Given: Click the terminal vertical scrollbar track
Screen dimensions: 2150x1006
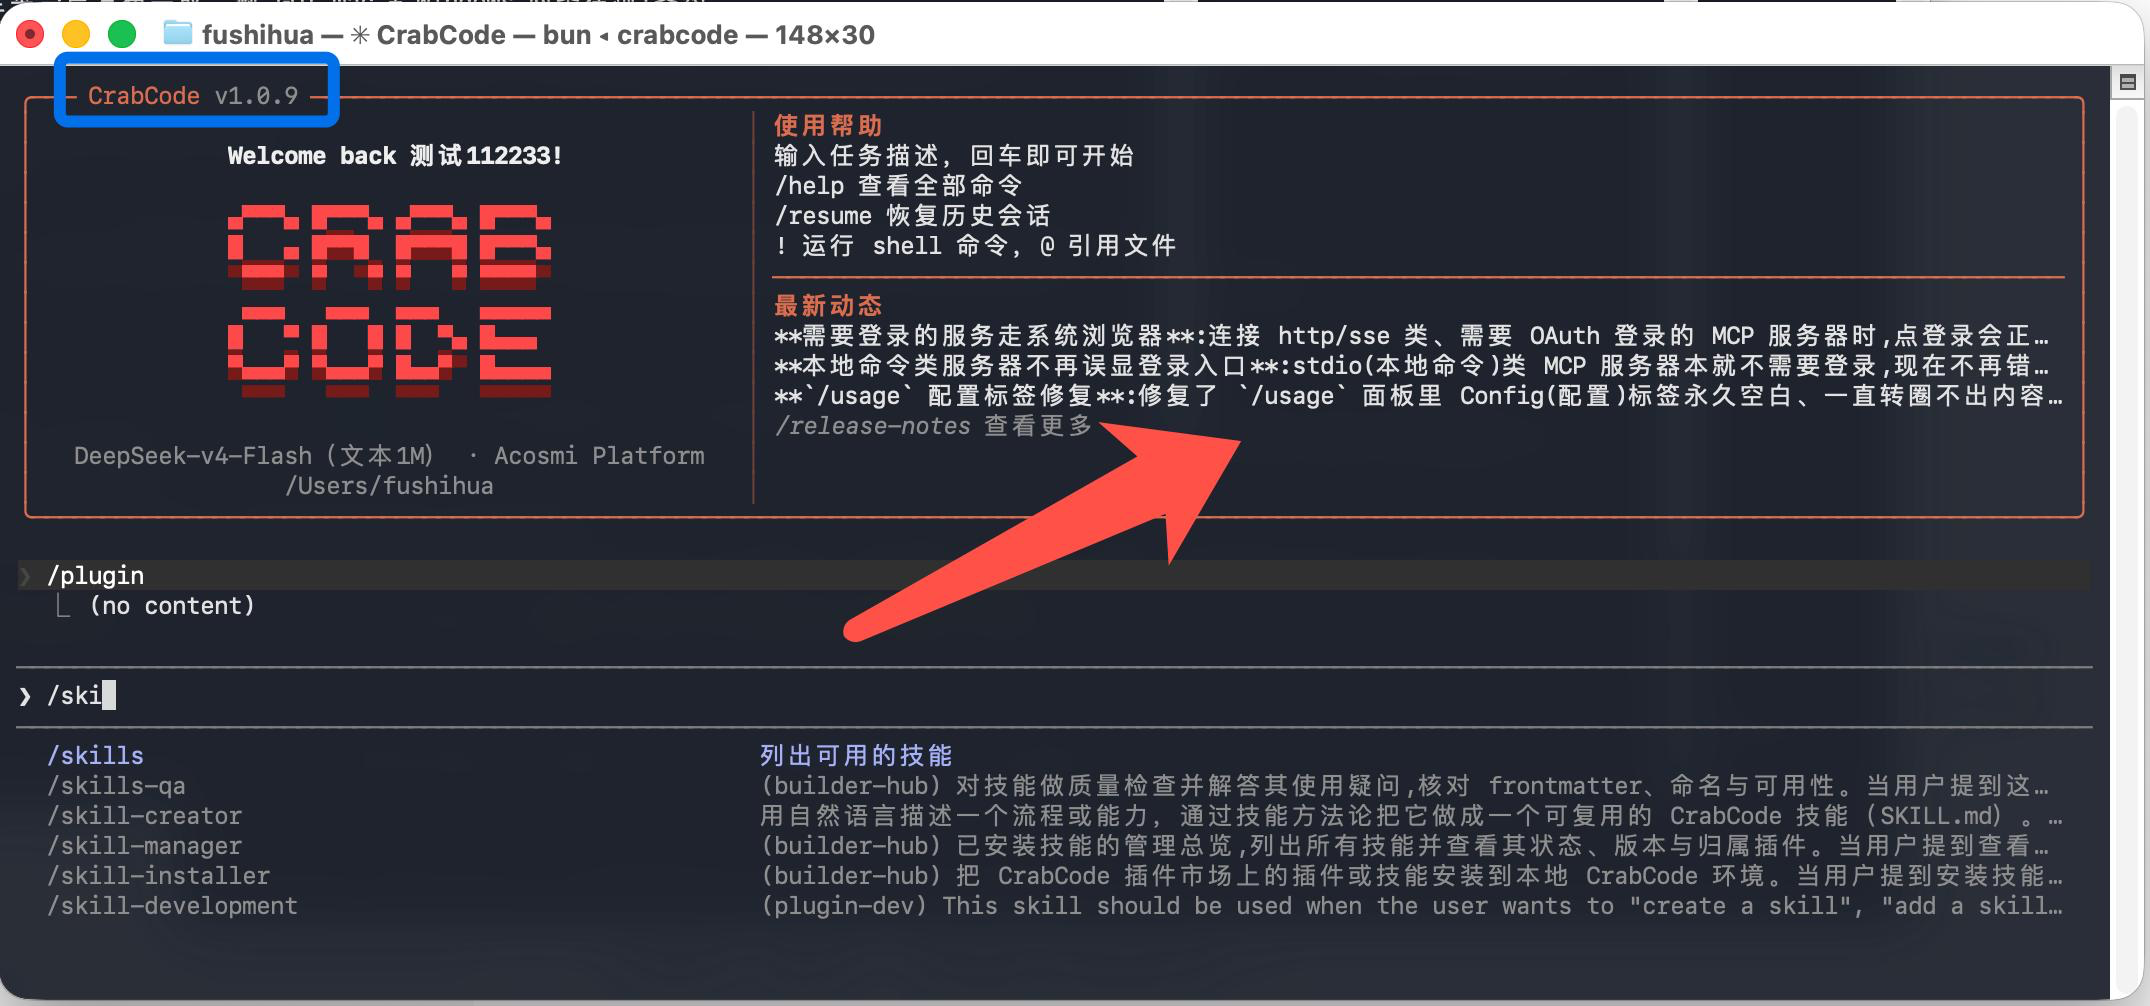Looking at the screenshot, I should tap(2128, 550).
